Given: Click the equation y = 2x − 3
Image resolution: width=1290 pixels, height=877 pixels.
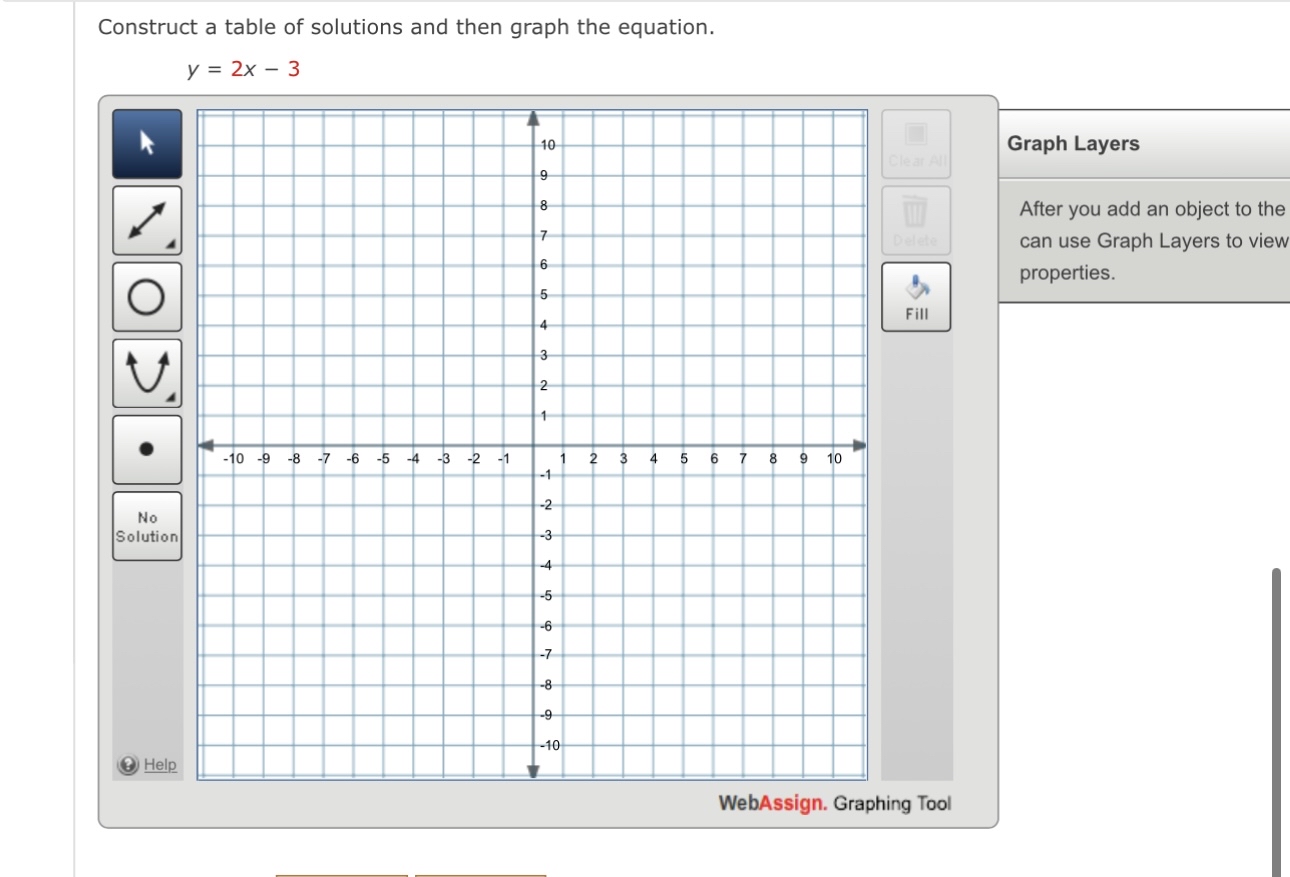Looking at the screenshot, I should coord(242,68).
